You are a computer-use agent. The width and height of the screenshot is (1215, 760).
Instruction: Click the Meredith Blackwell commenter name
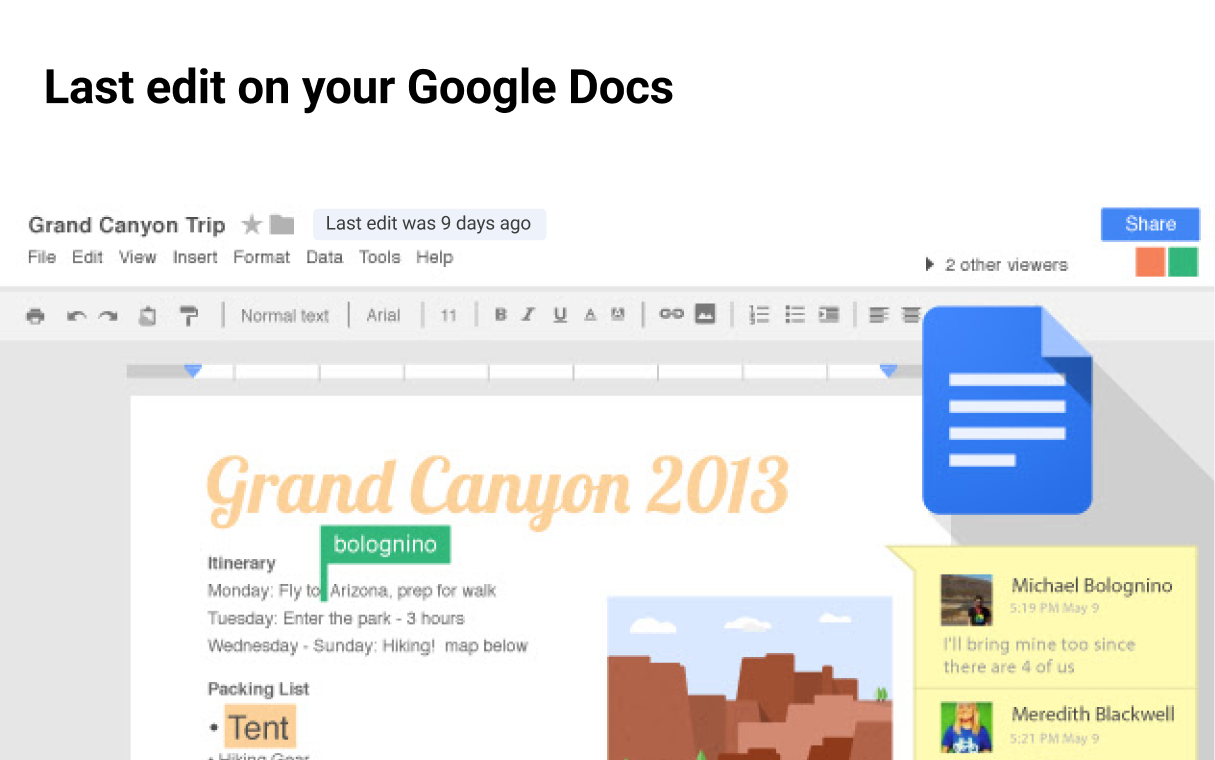pyautogui.click(x=1093, y=714)
